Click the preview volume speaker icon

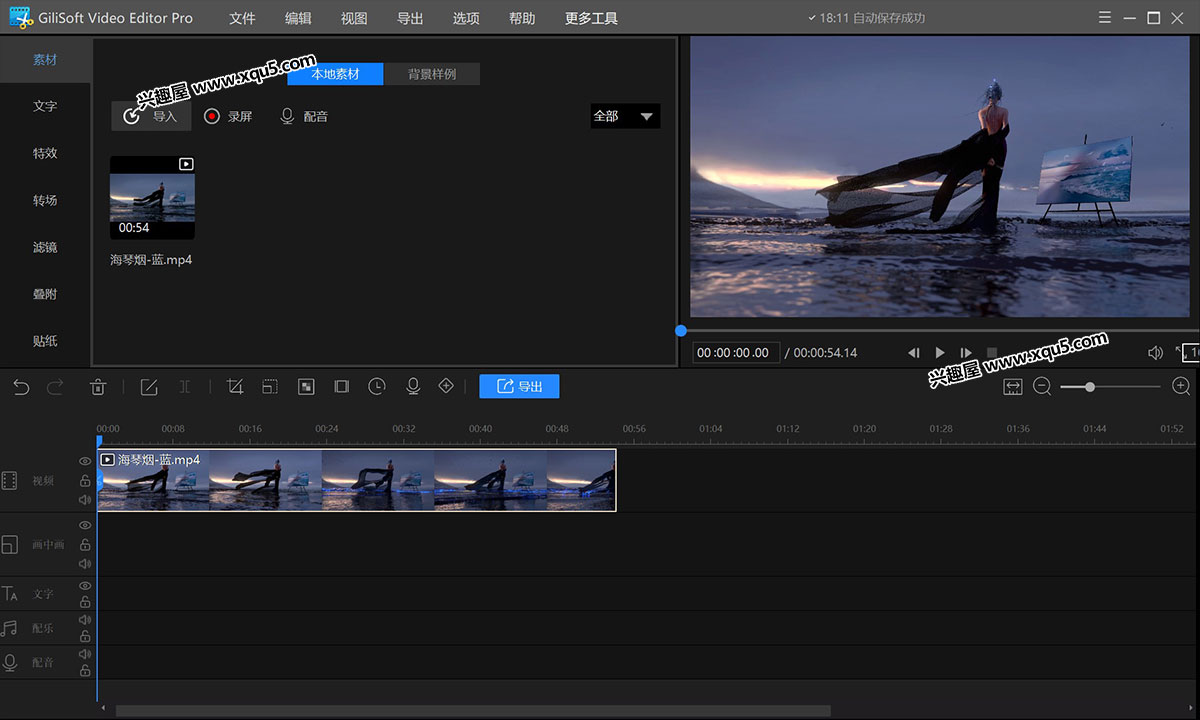pyautogui.click(x=1155, y=353)
